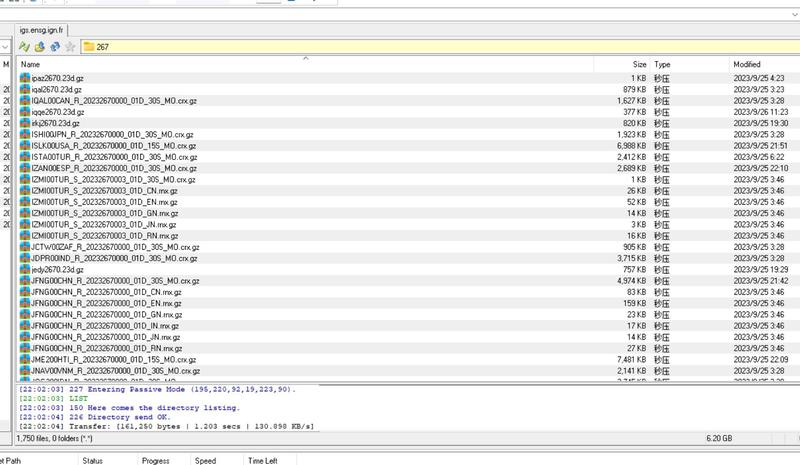This screenshot has width=800, height=465.
Task: Select file ISHI00JPN_R_20232670000_01D_30S_MO.crx.gz
Action: [x=114, y=134]
